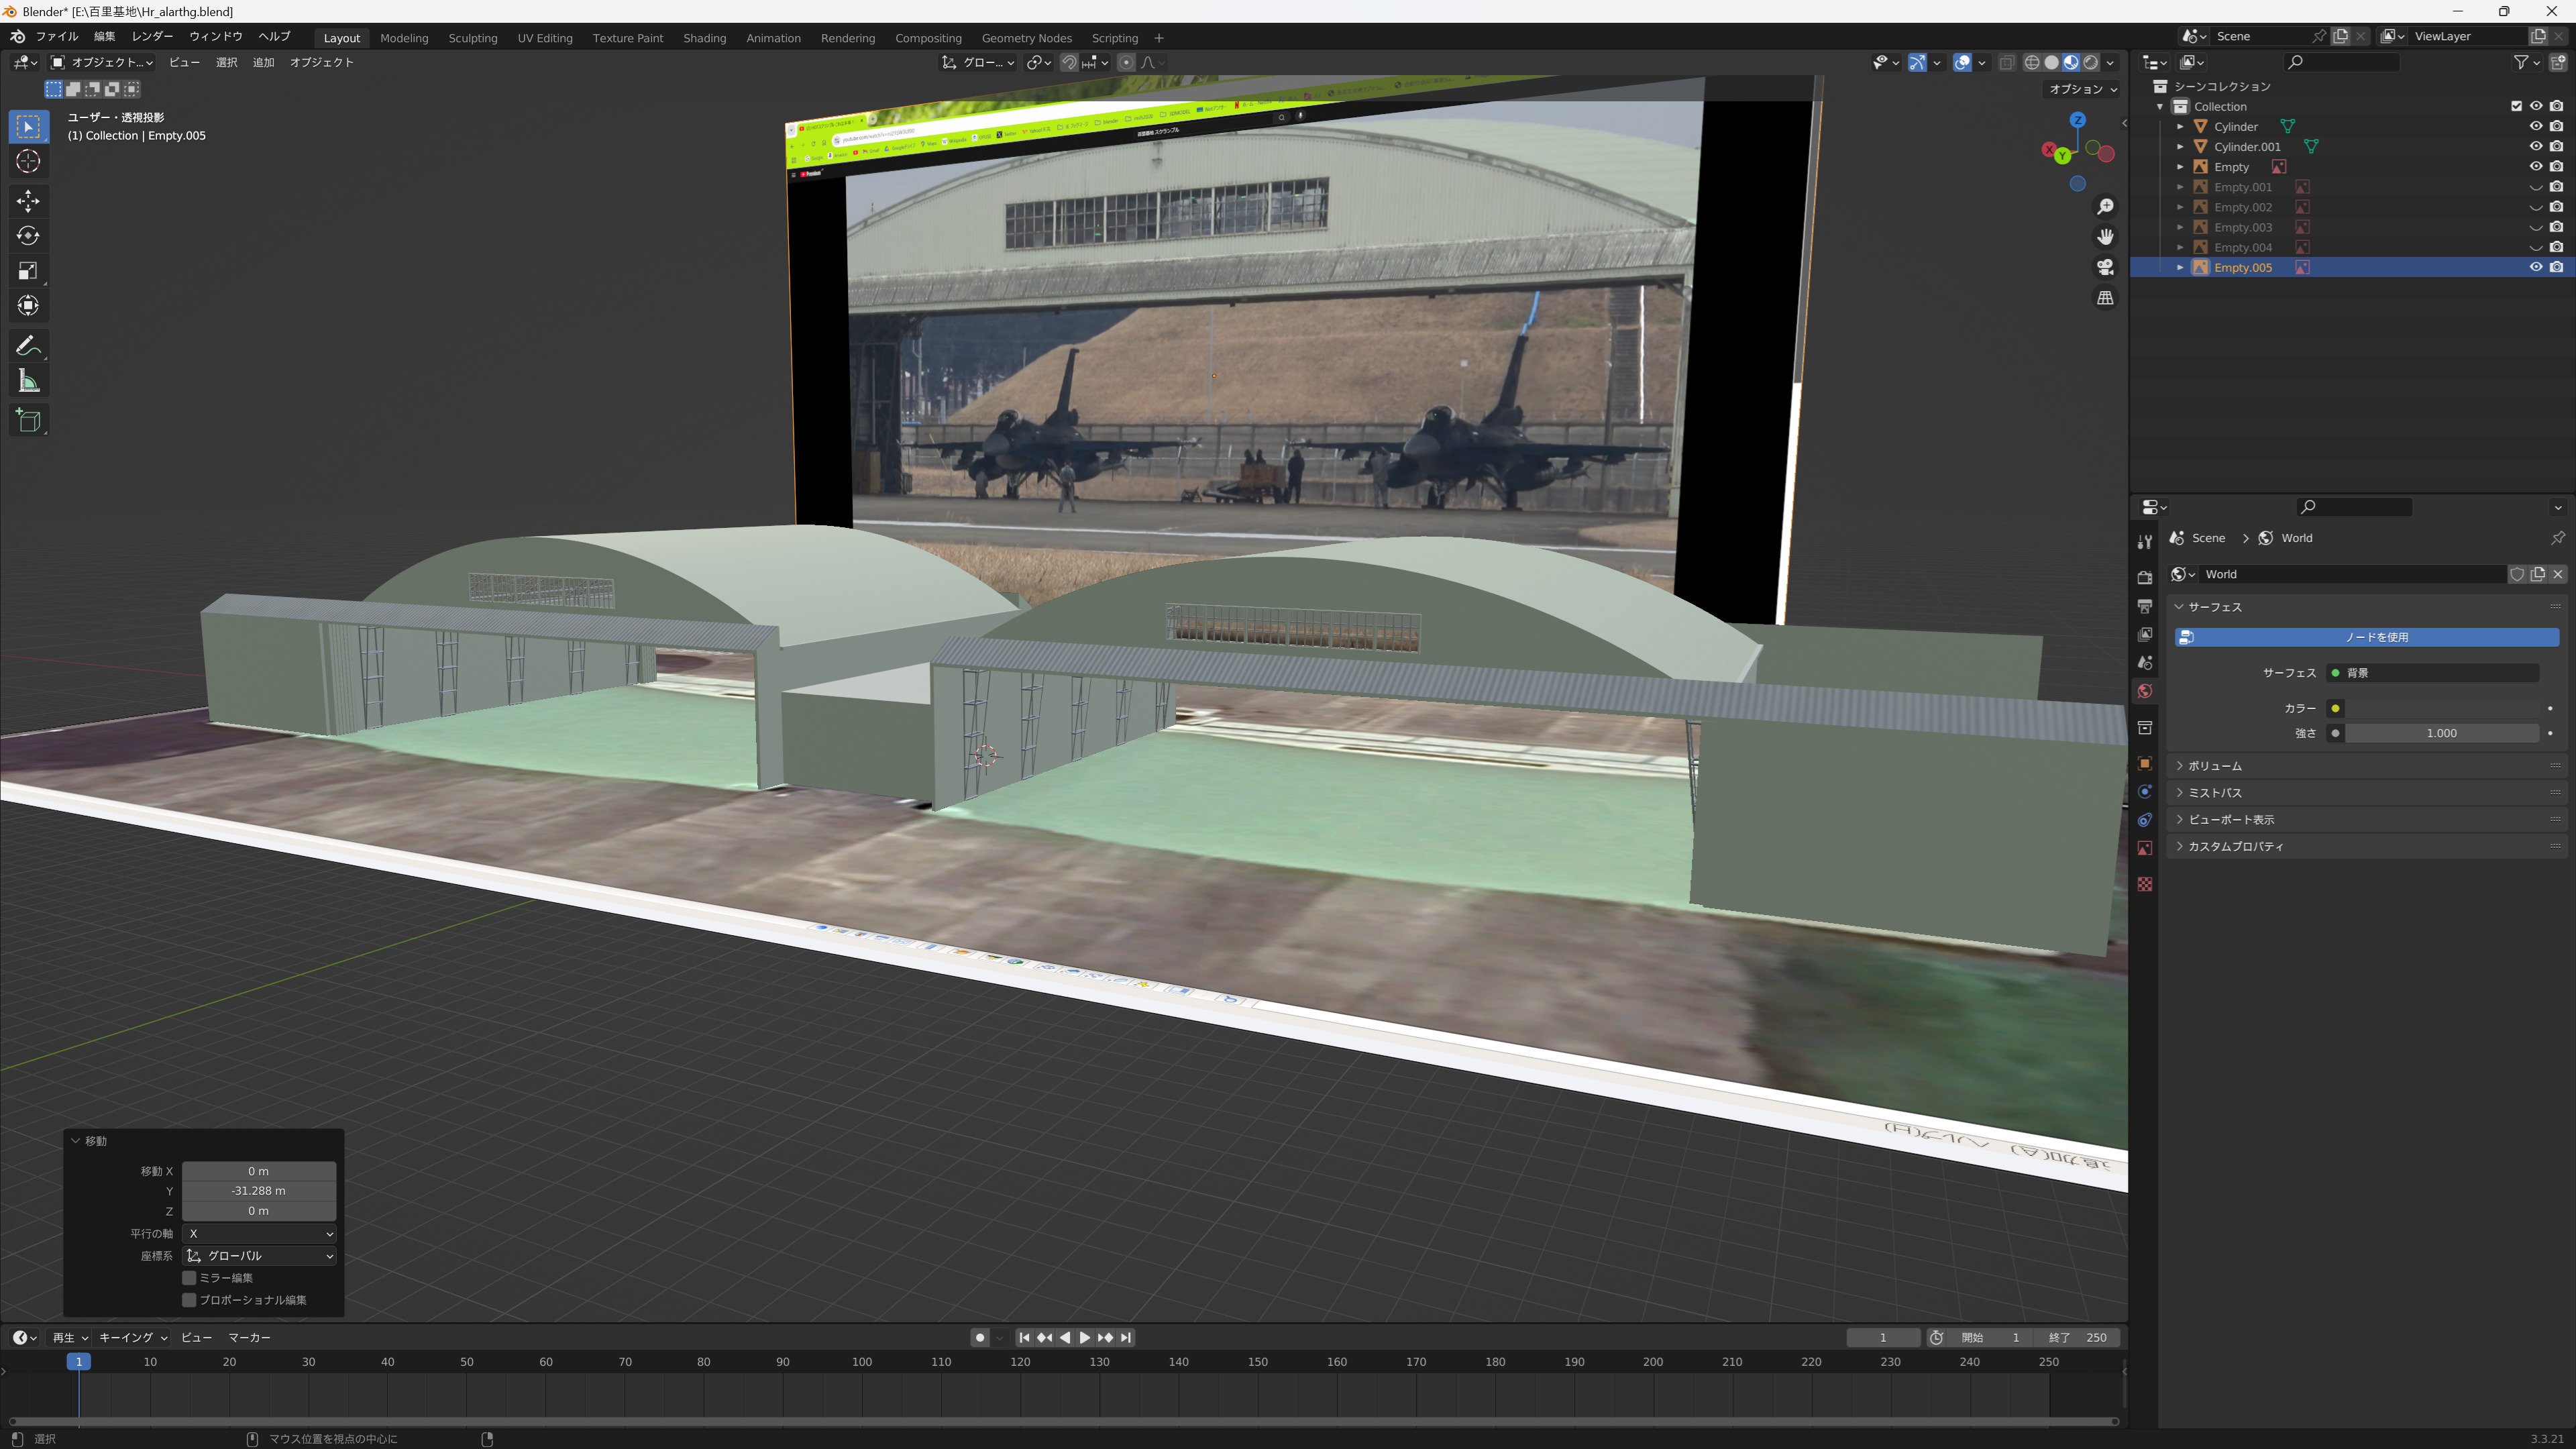Open the 平行の軸 dropdown

coord(259,1234)
